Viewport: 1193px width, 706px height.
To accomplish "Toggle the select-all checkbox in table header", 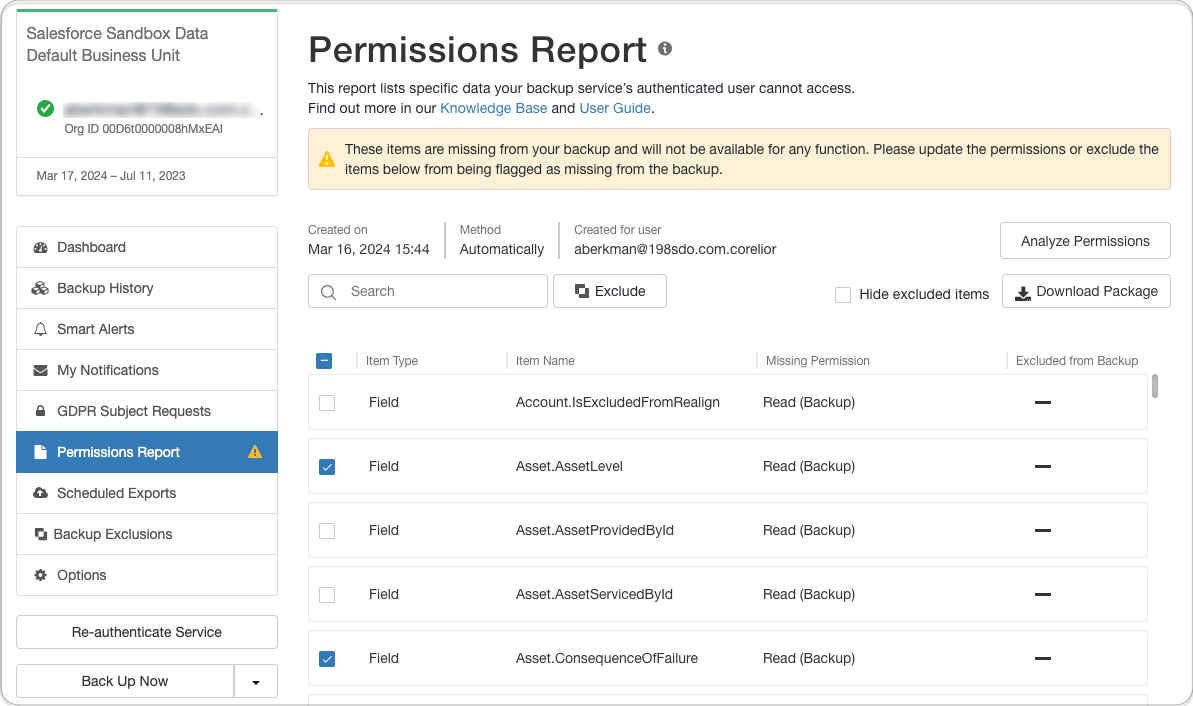I will coord(324,361).
